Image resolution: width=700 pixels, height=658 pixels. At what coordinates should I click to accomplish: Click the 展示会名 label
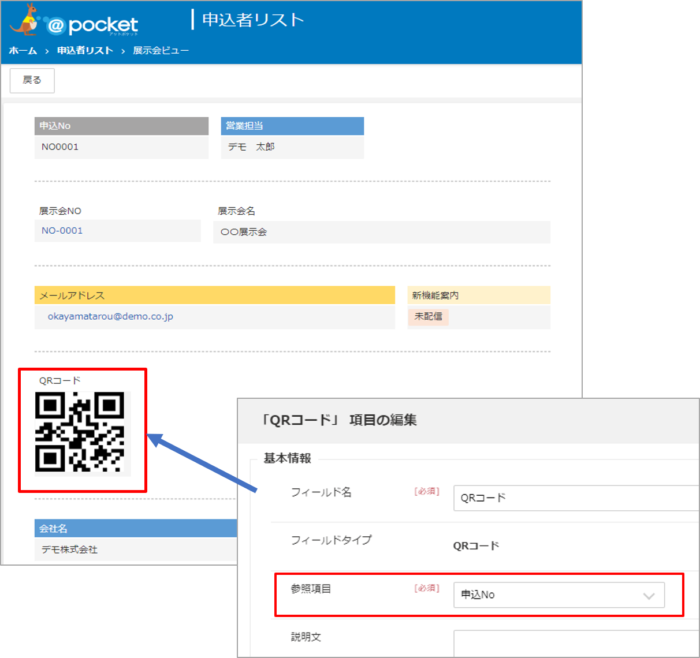236,211
